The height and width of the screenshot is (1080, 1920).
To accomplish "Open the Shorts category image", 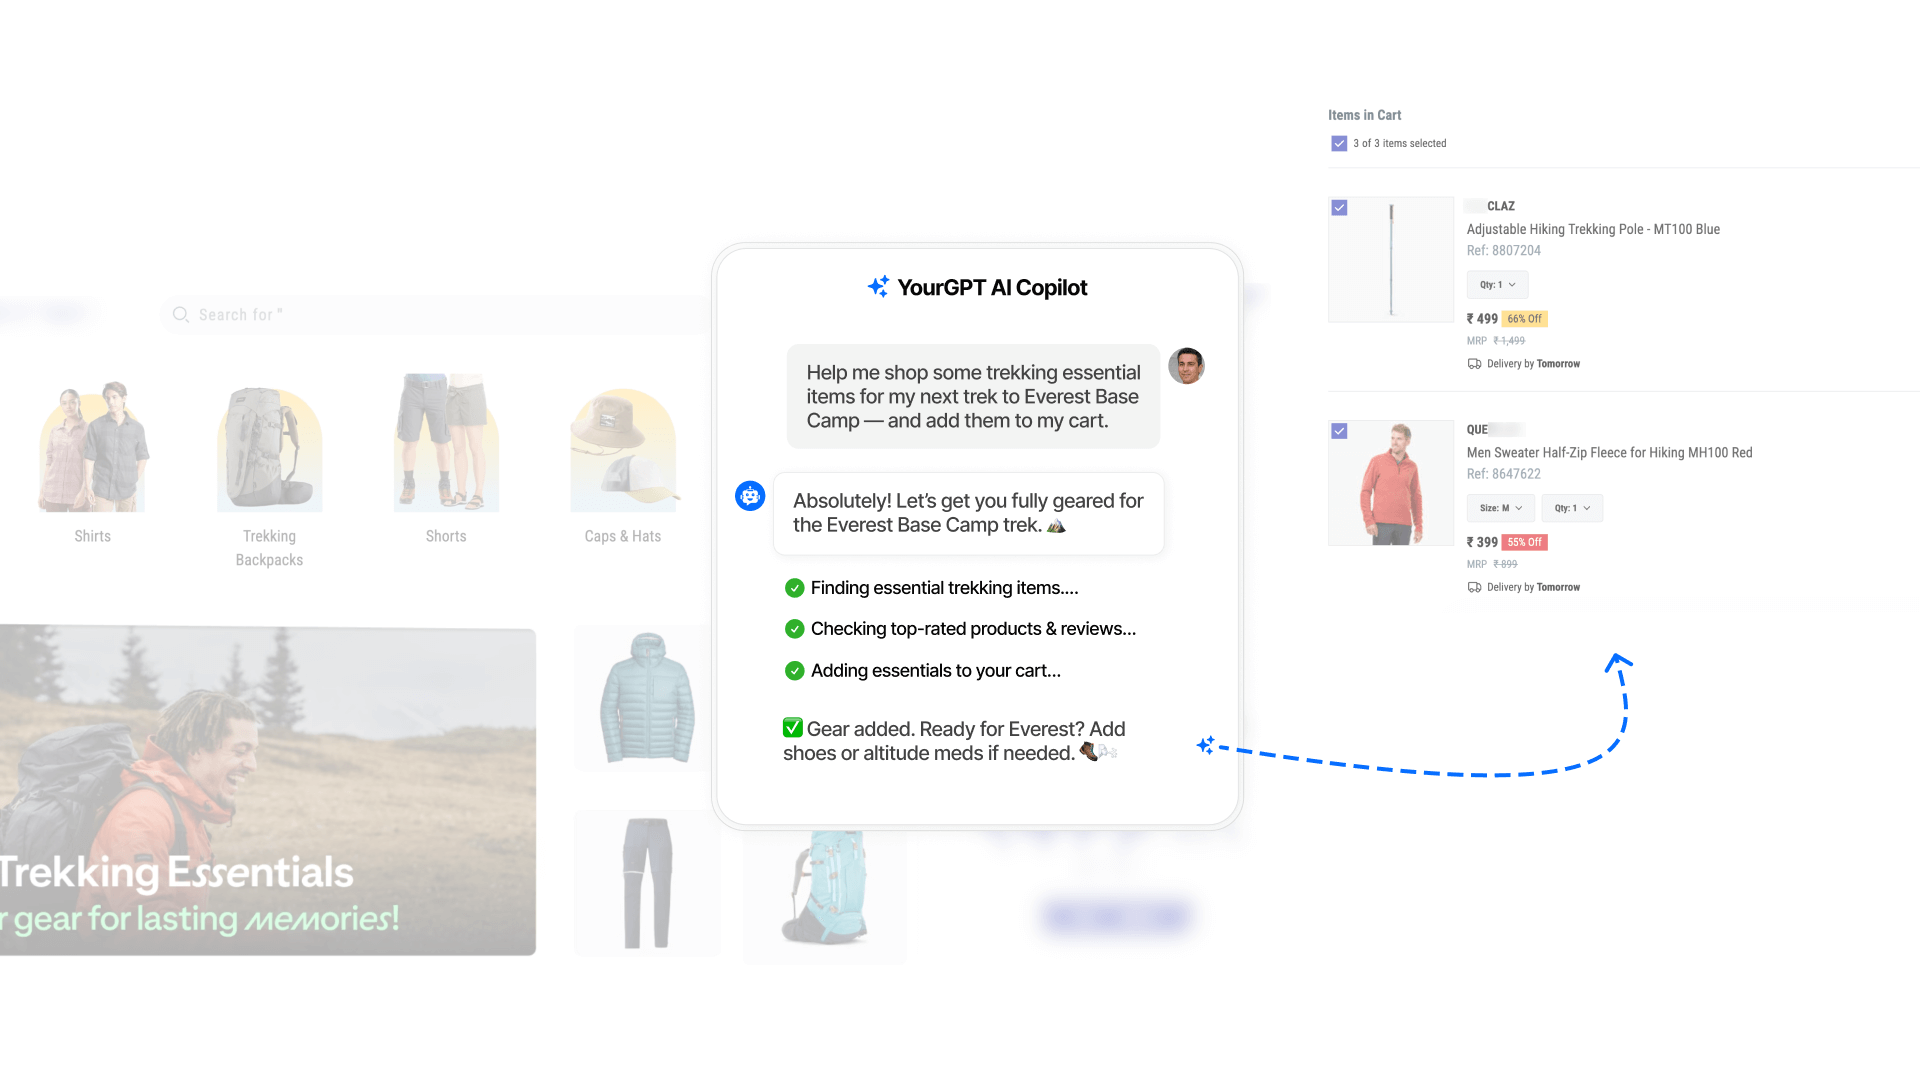I will click(446, 442).
